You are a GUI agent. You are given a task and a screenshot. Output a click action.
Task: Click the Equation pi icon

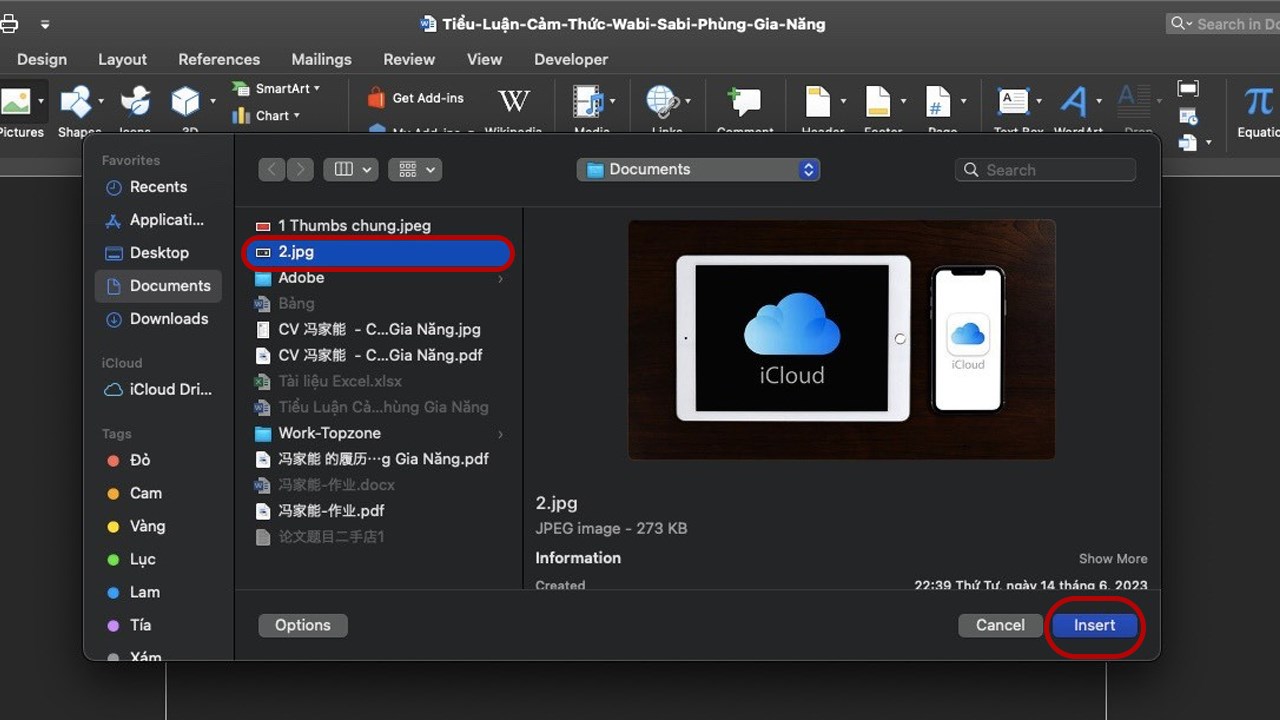[1258, 101]
